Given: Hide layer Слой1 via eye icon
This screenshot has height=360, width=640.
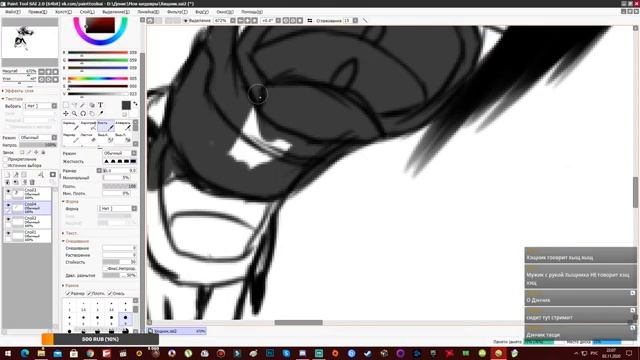Looking at the screenshot, I should [8, 233].
